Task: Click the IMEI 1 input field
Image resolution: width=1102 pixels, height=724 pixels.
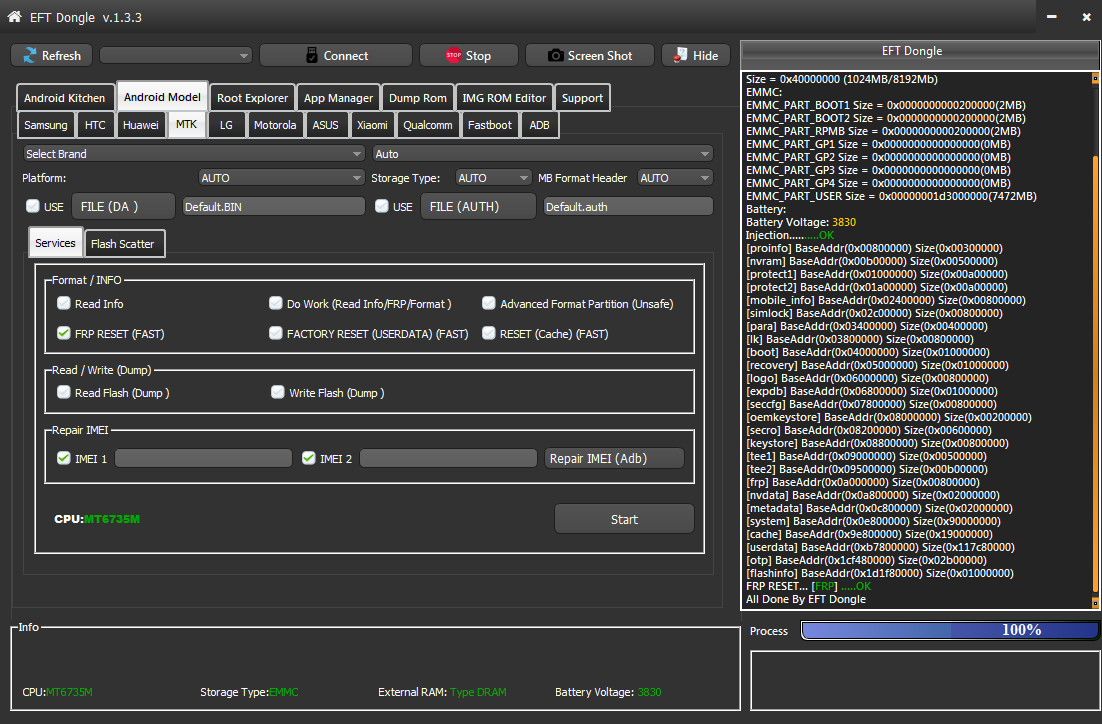Action: 204,458
